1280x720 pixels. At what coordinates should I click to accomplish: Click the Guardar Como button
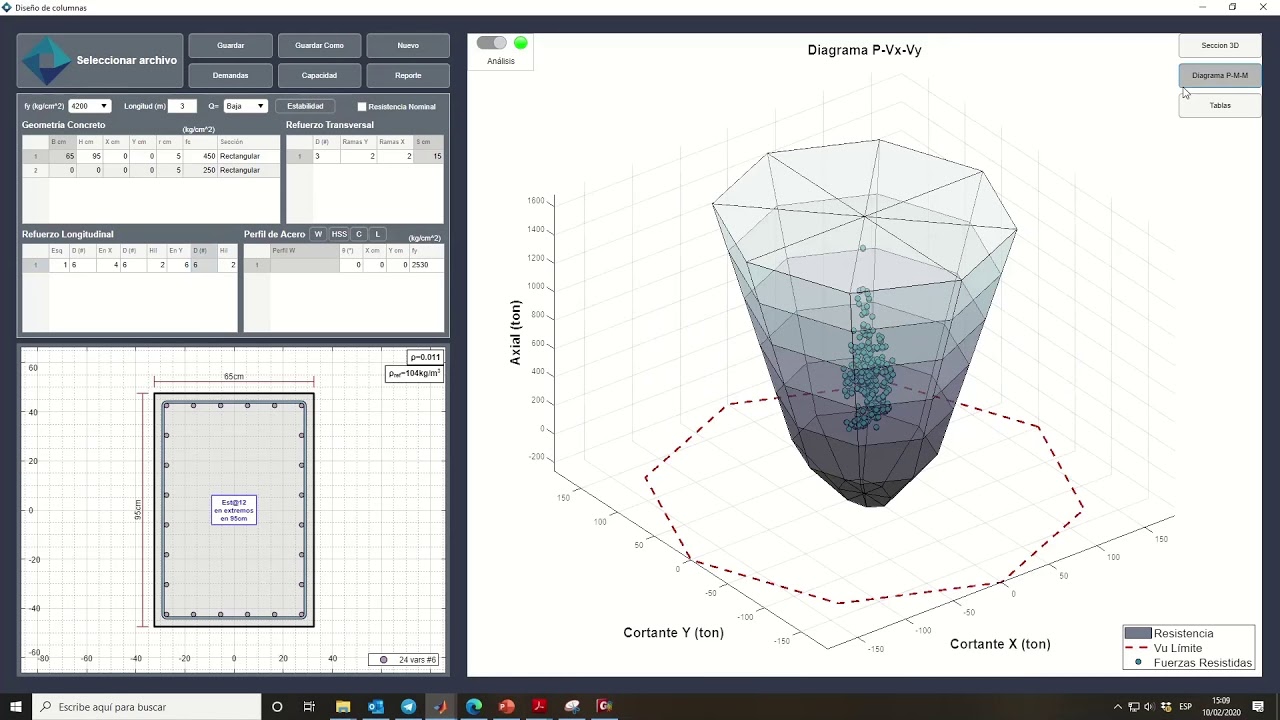(x=319, y=45)
